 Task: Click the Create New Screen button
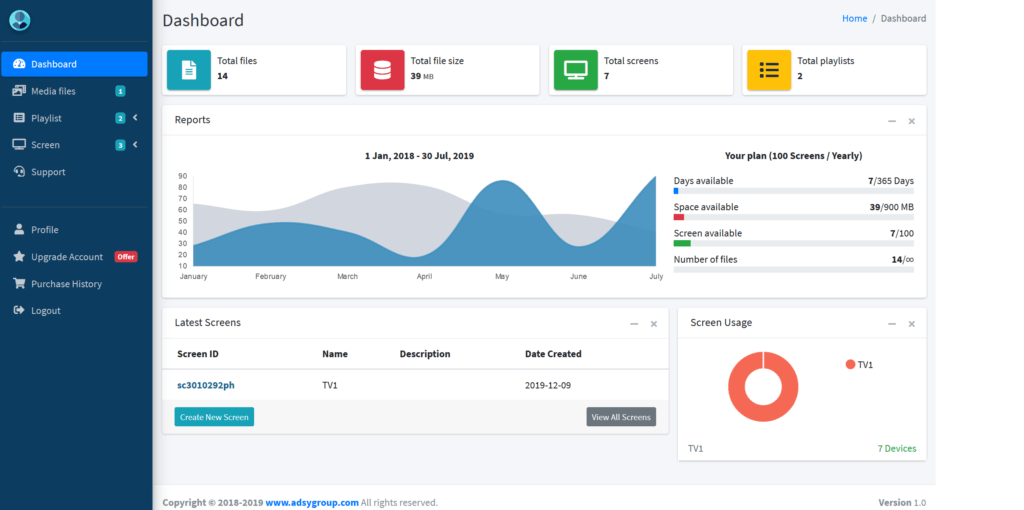[x=214, y=417]
